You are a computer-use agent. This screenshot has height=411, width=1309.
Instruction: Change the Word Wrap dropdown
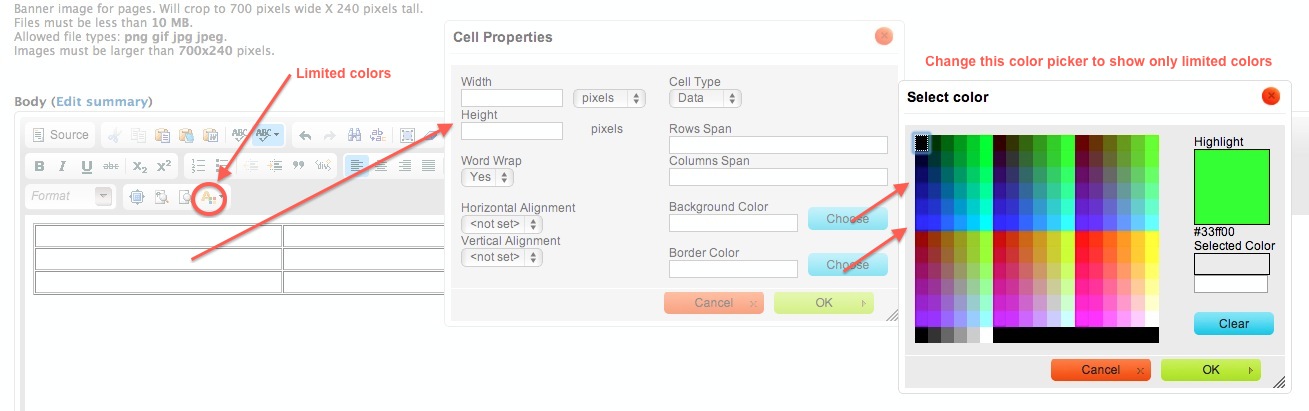tap(487, 177)
